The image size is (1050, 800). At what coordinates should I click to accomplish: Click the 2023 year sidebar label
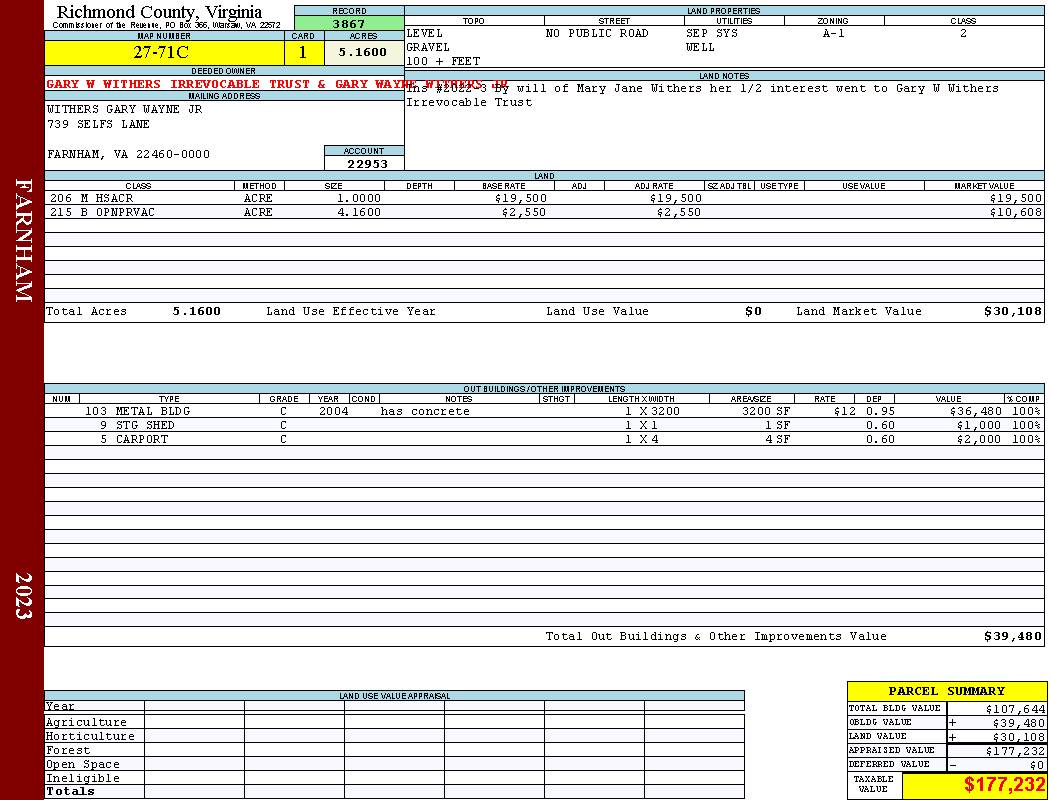[x=23, y=596]
